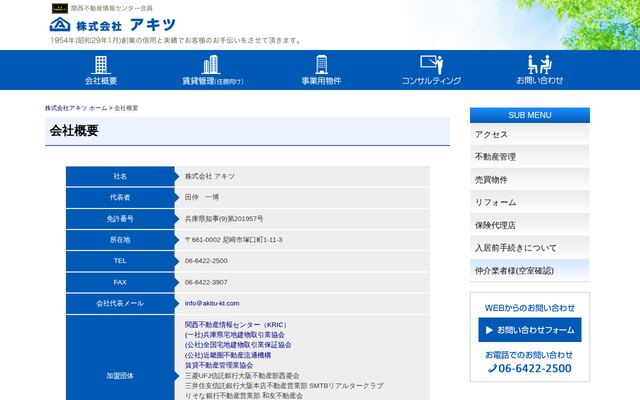Open コンサルティング presenter icon
This screenshot has height=400, width=640.
[x=431, y=64]
